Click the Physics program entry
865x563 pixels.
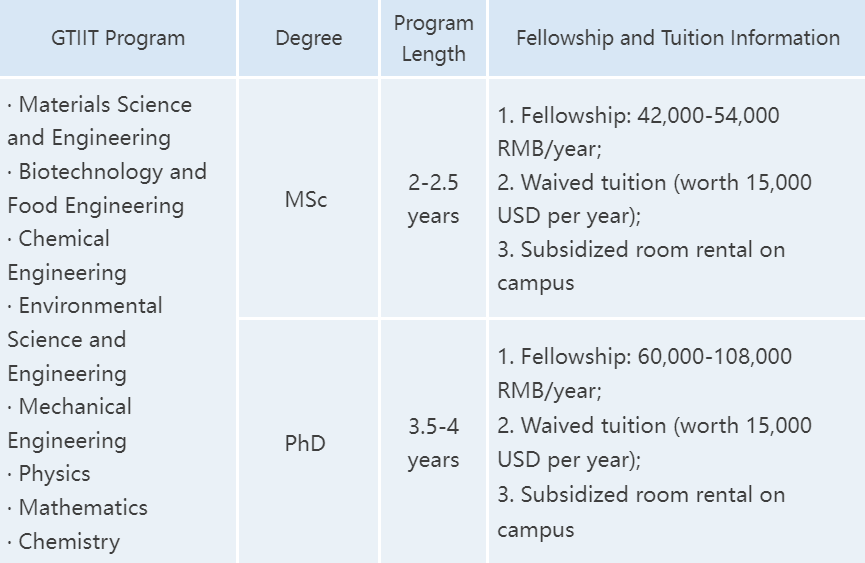(x=54, y=474)
